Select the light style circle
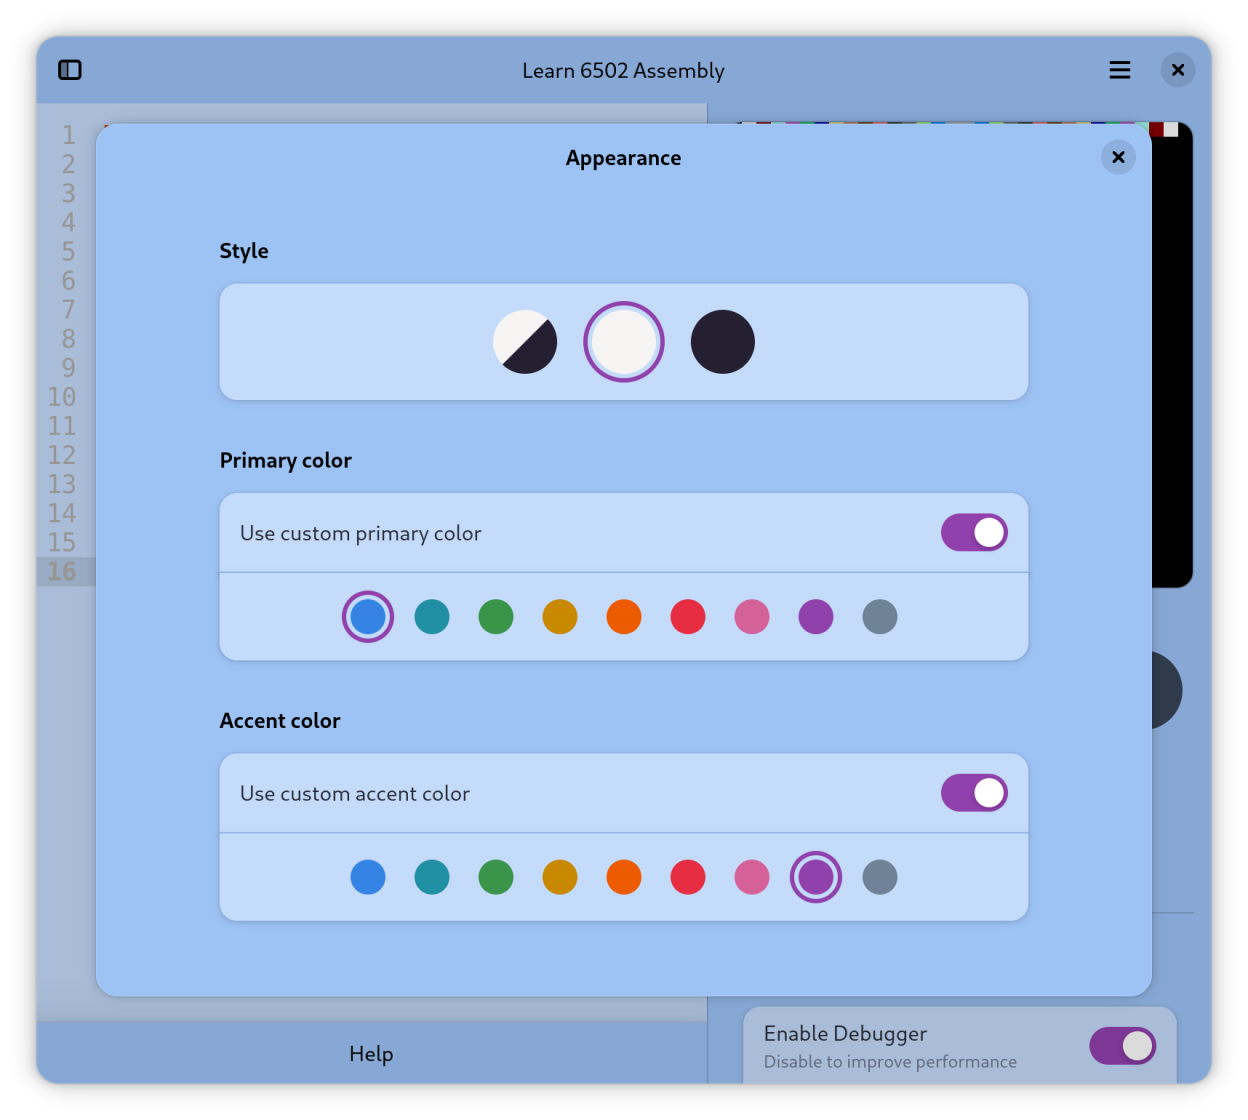 click(624, 342)
